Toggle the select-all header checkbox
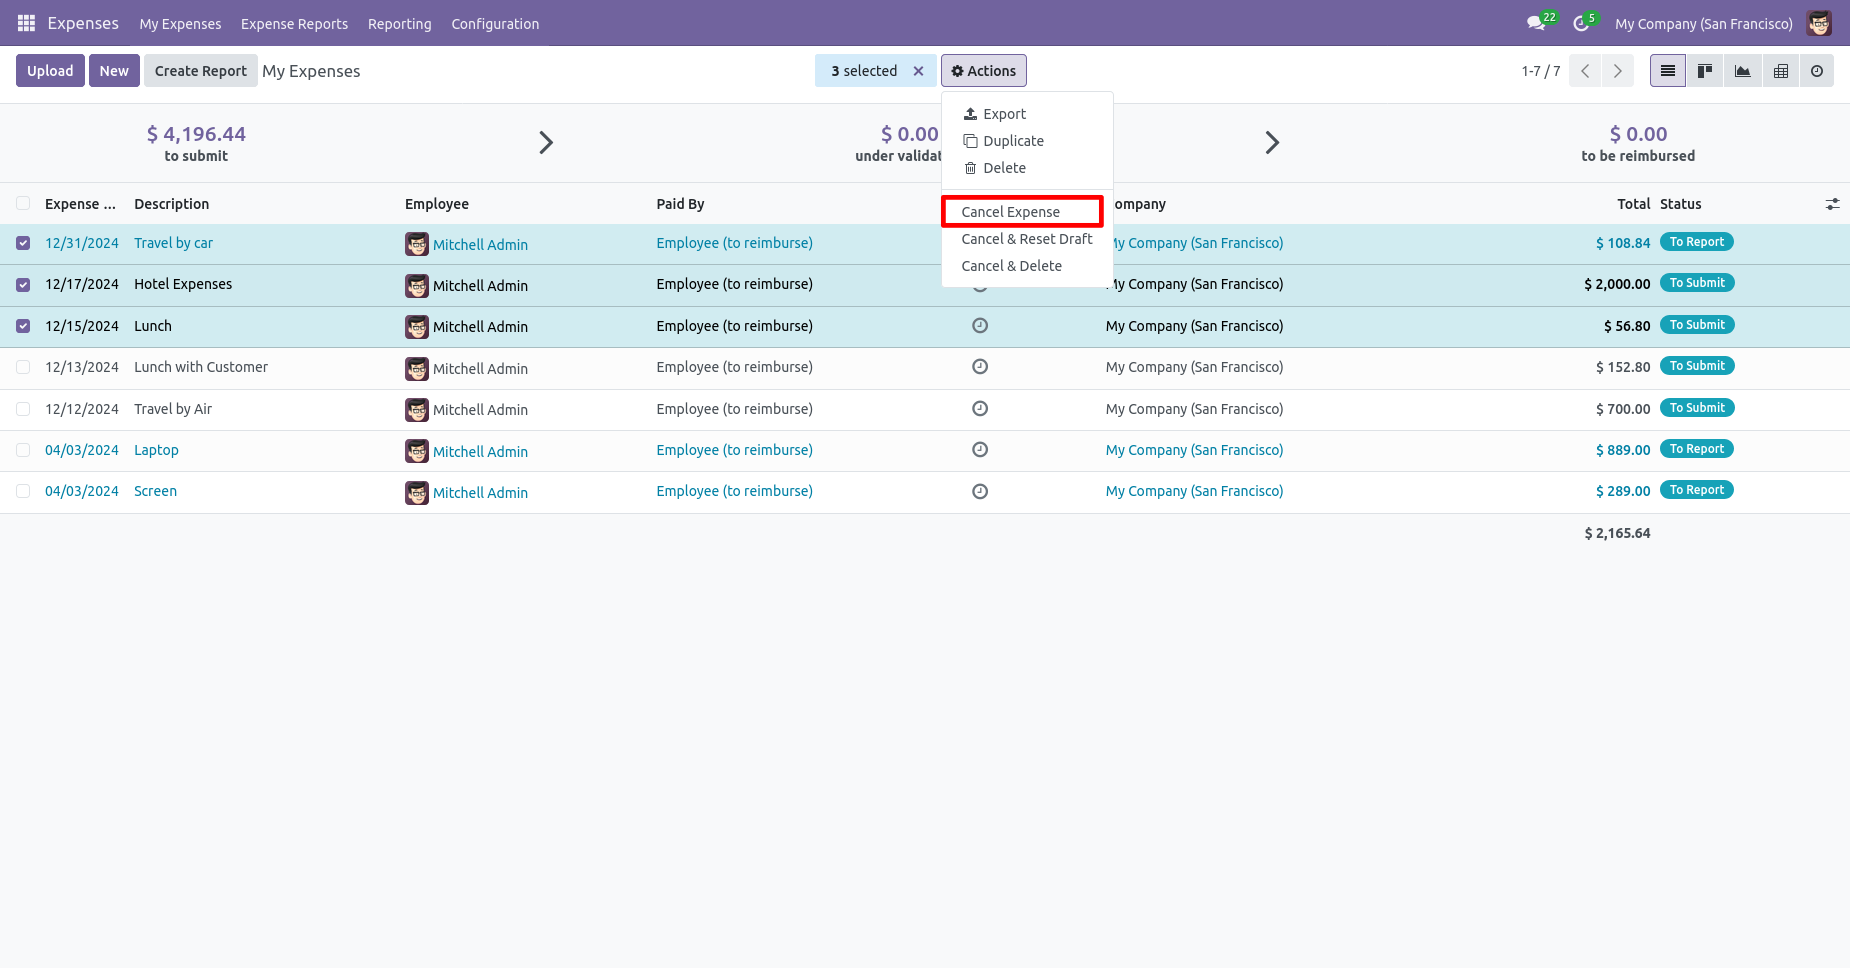Image resolution: width=1850 pixels, height=968 pixels. 23,204
